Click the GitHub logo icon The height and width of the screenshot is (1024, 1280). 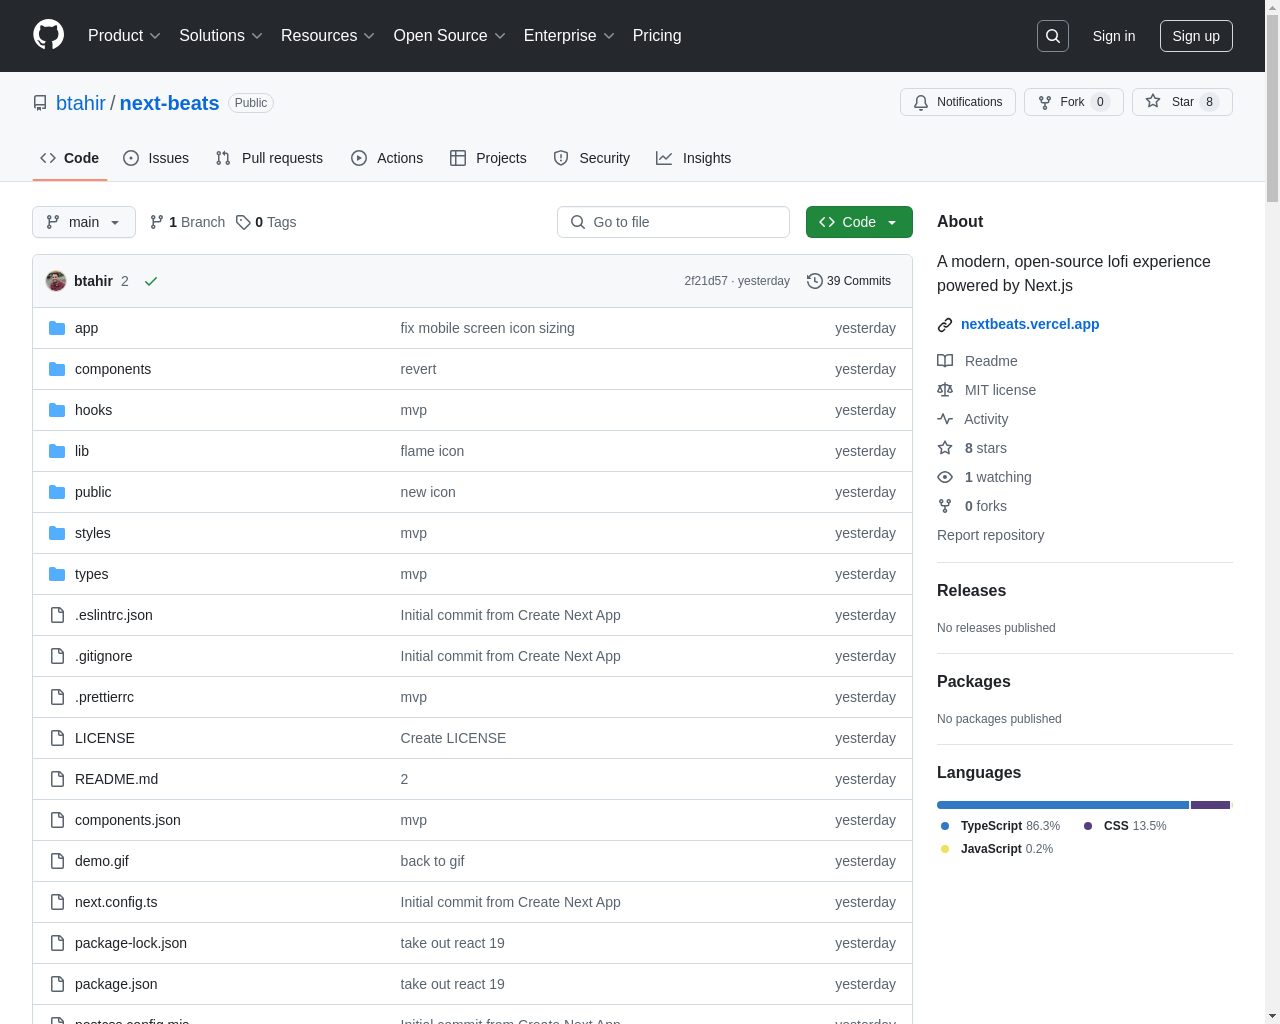click(49, 35)
